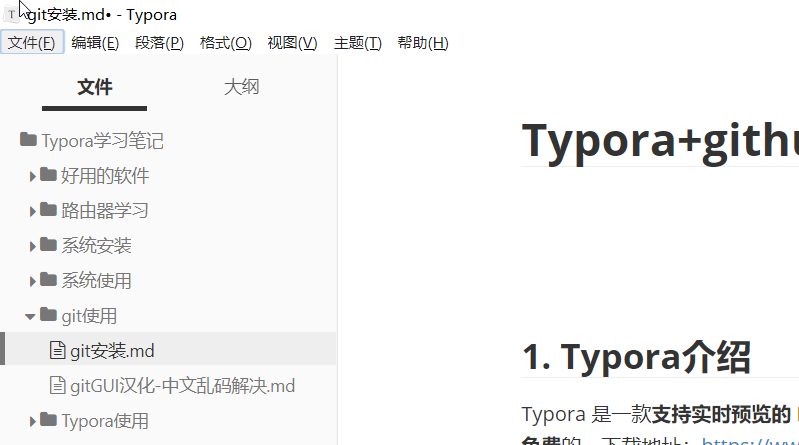This screenshot has height=445, width=799.
Task: Select the 系统使用 folder label
Action: pos(96,281)
